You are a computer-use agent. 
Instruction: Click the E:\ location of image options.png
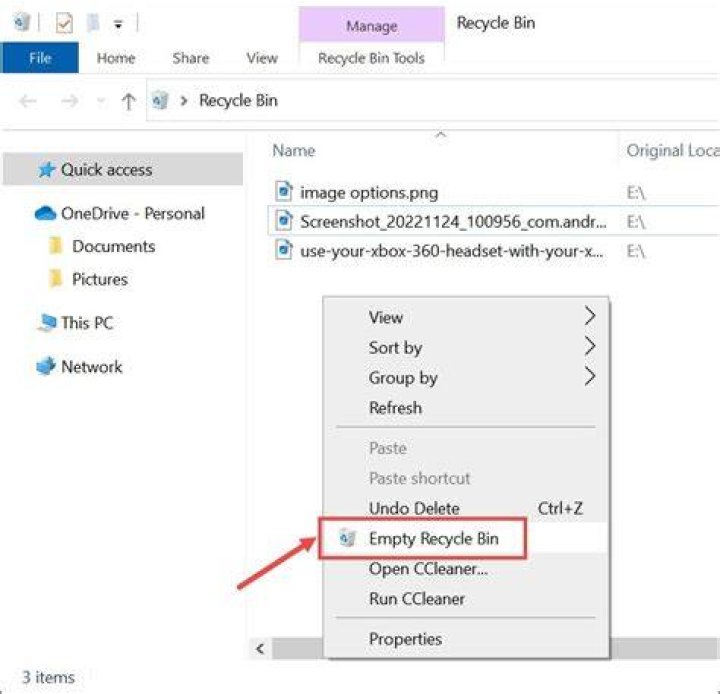[636, 192]
